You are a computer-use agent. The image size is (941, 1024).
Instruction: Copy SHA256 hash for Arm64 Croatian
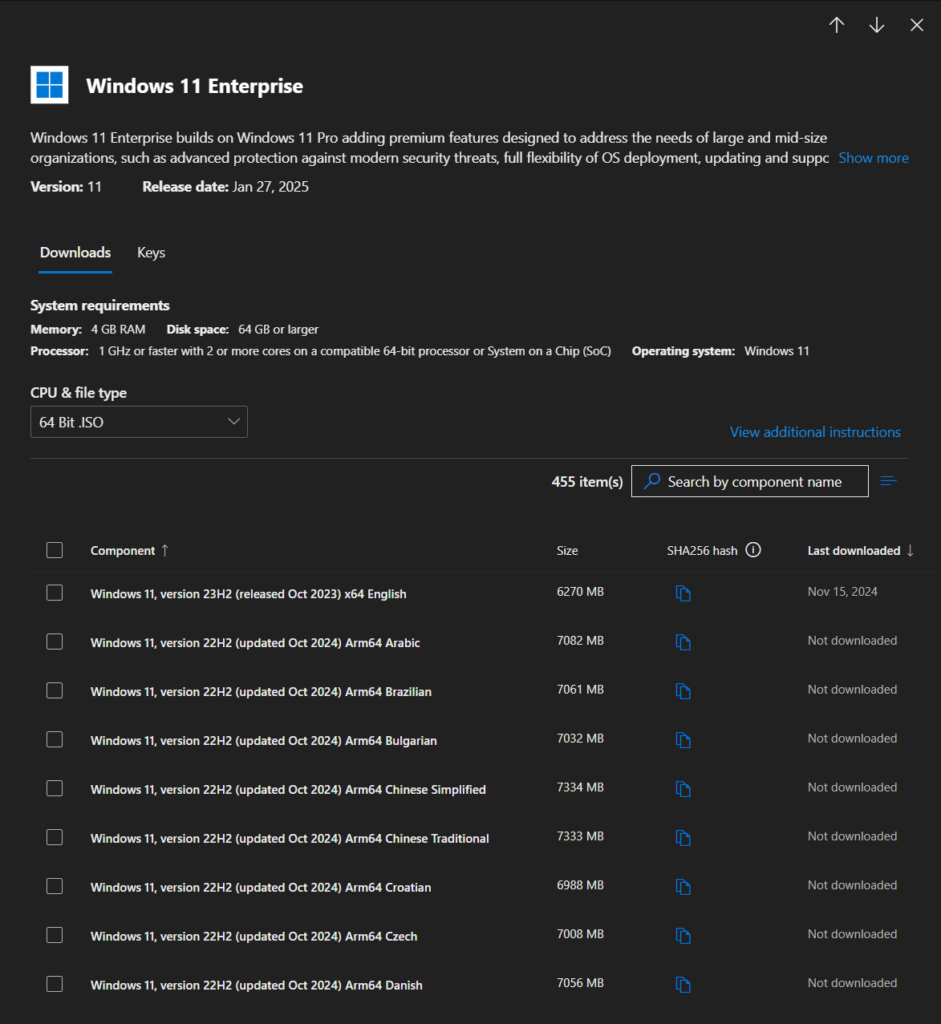pyautogui.click(x=683, y=887)
